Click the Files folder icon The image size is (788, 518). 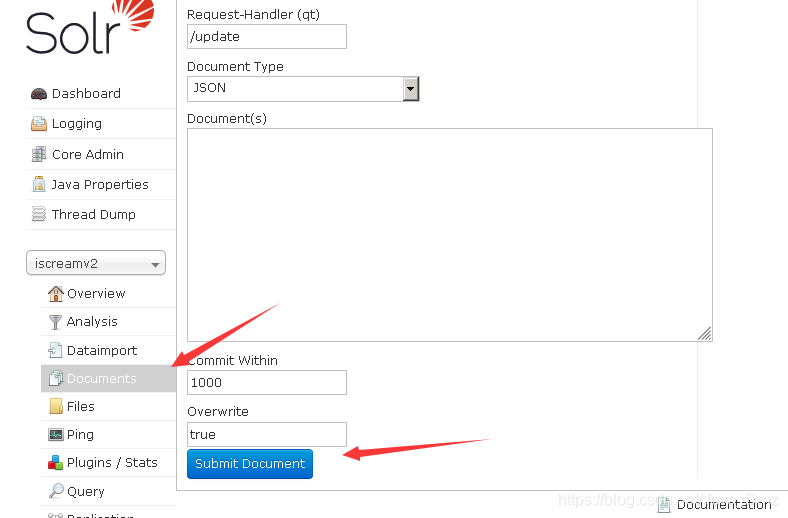pyautogui.click(x=56, y=406)
